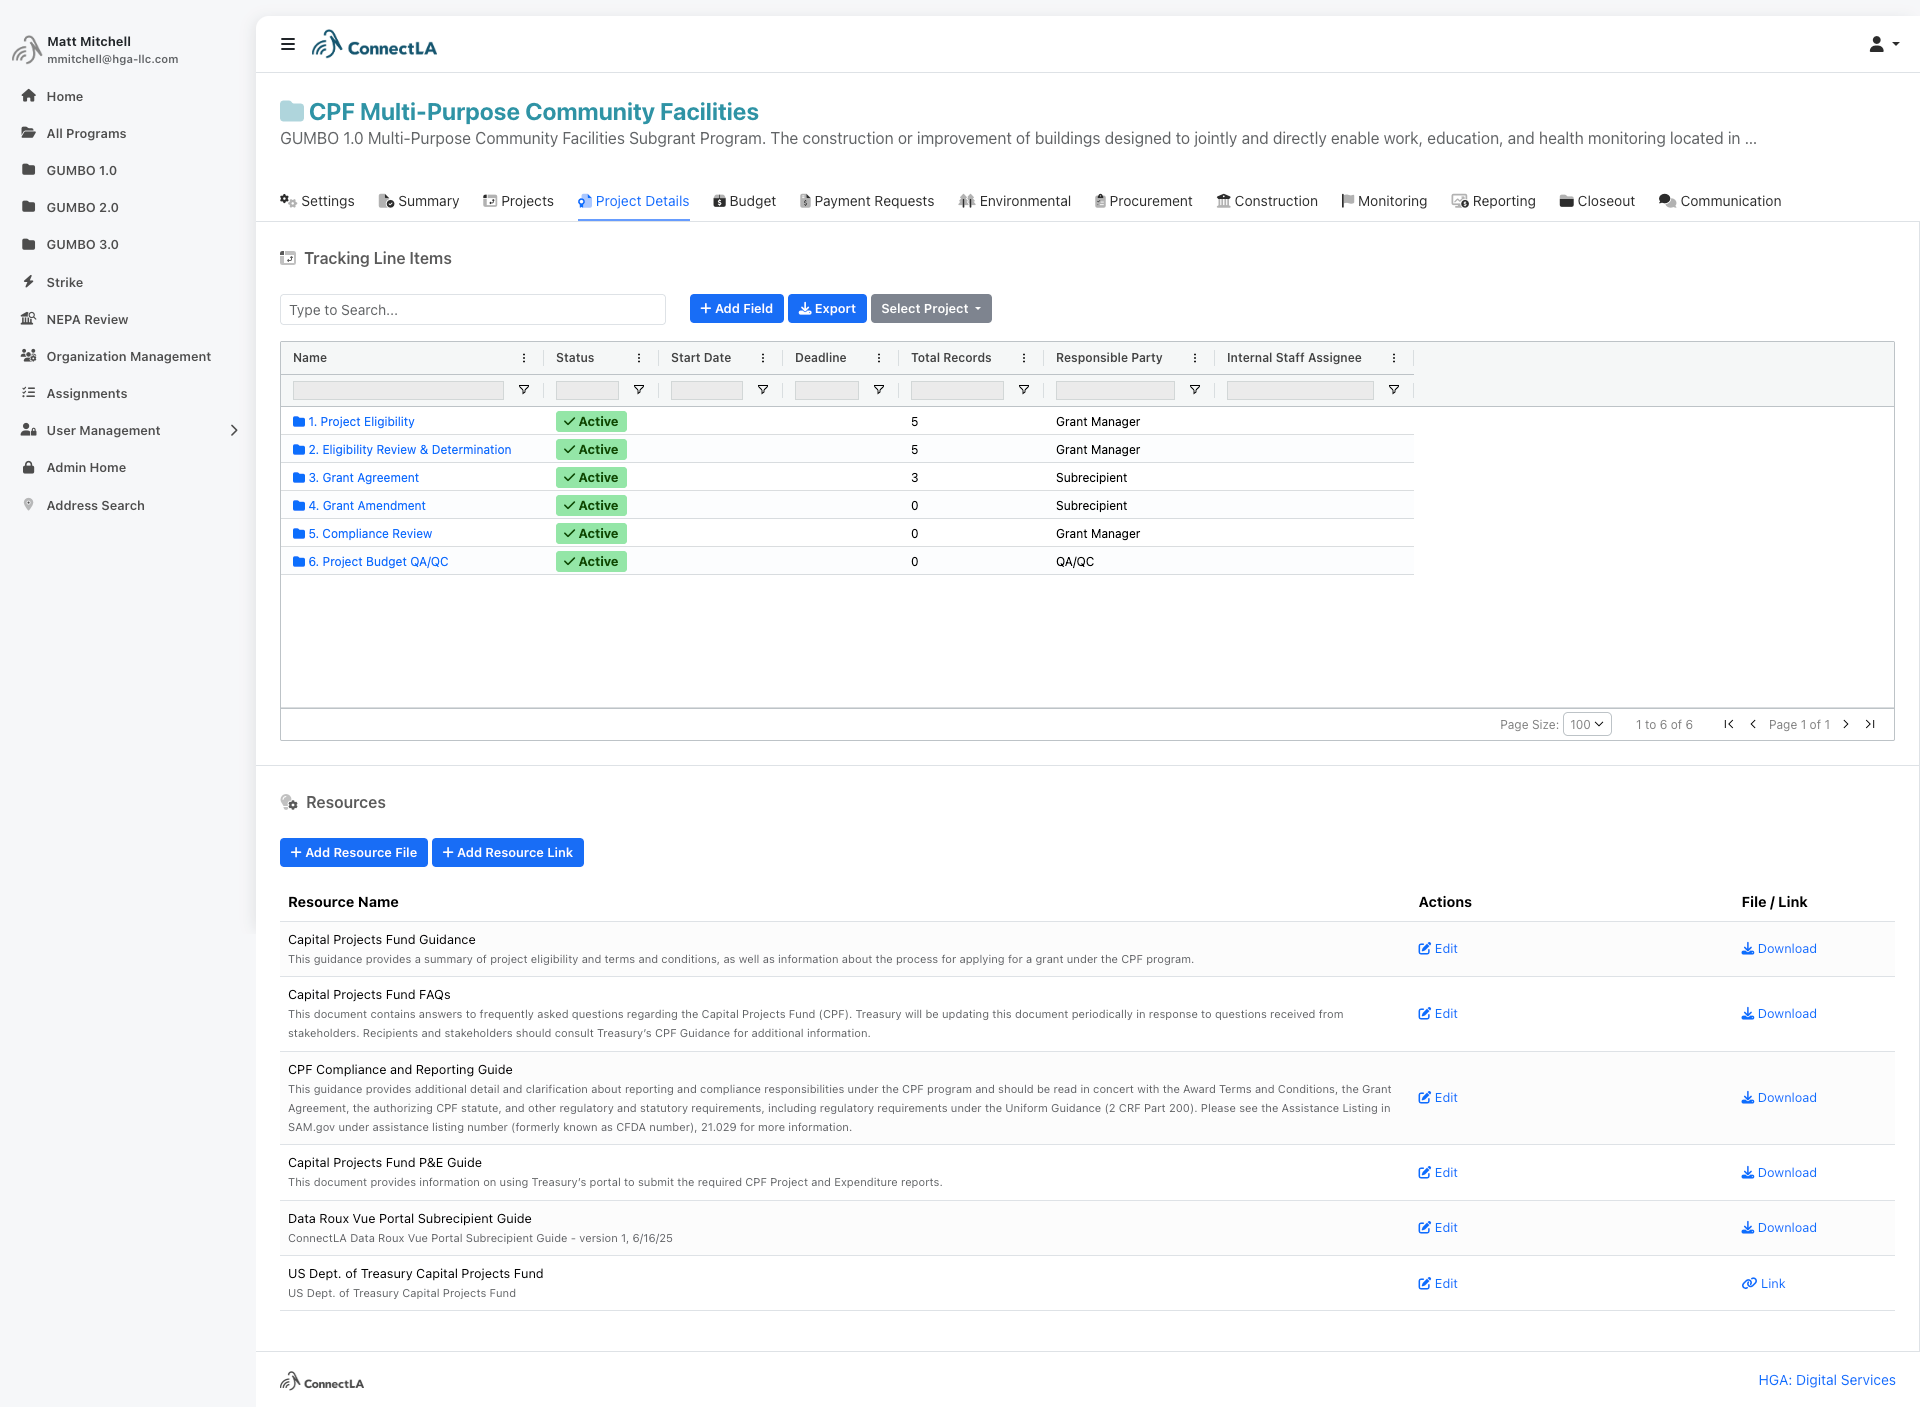Click the Add Resource Link button

pos(508,853)
